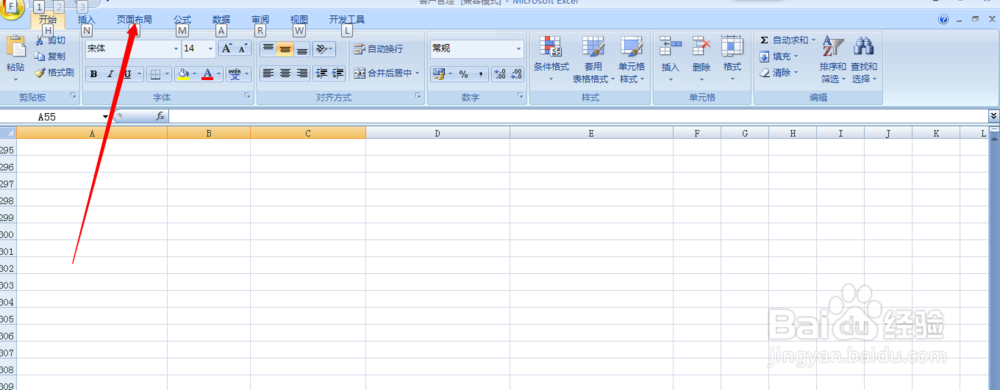Open the Merge and Center dropdown arrow
Image resolution: width=1000 pixels, height=390 pixels.
[x=418, y=73]
